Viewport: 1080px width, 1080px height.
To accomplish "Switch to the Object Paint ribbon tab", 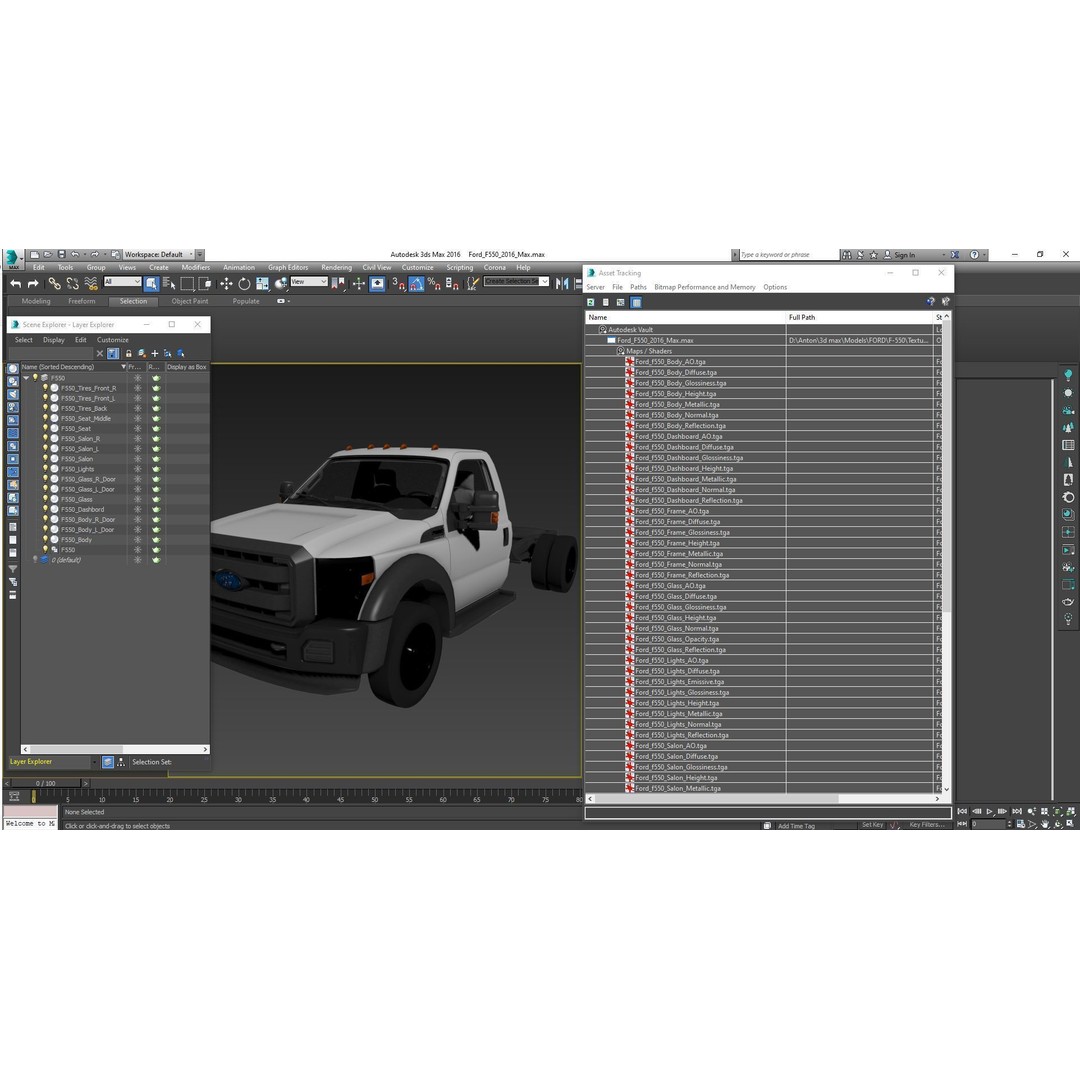I will [189, 301].
